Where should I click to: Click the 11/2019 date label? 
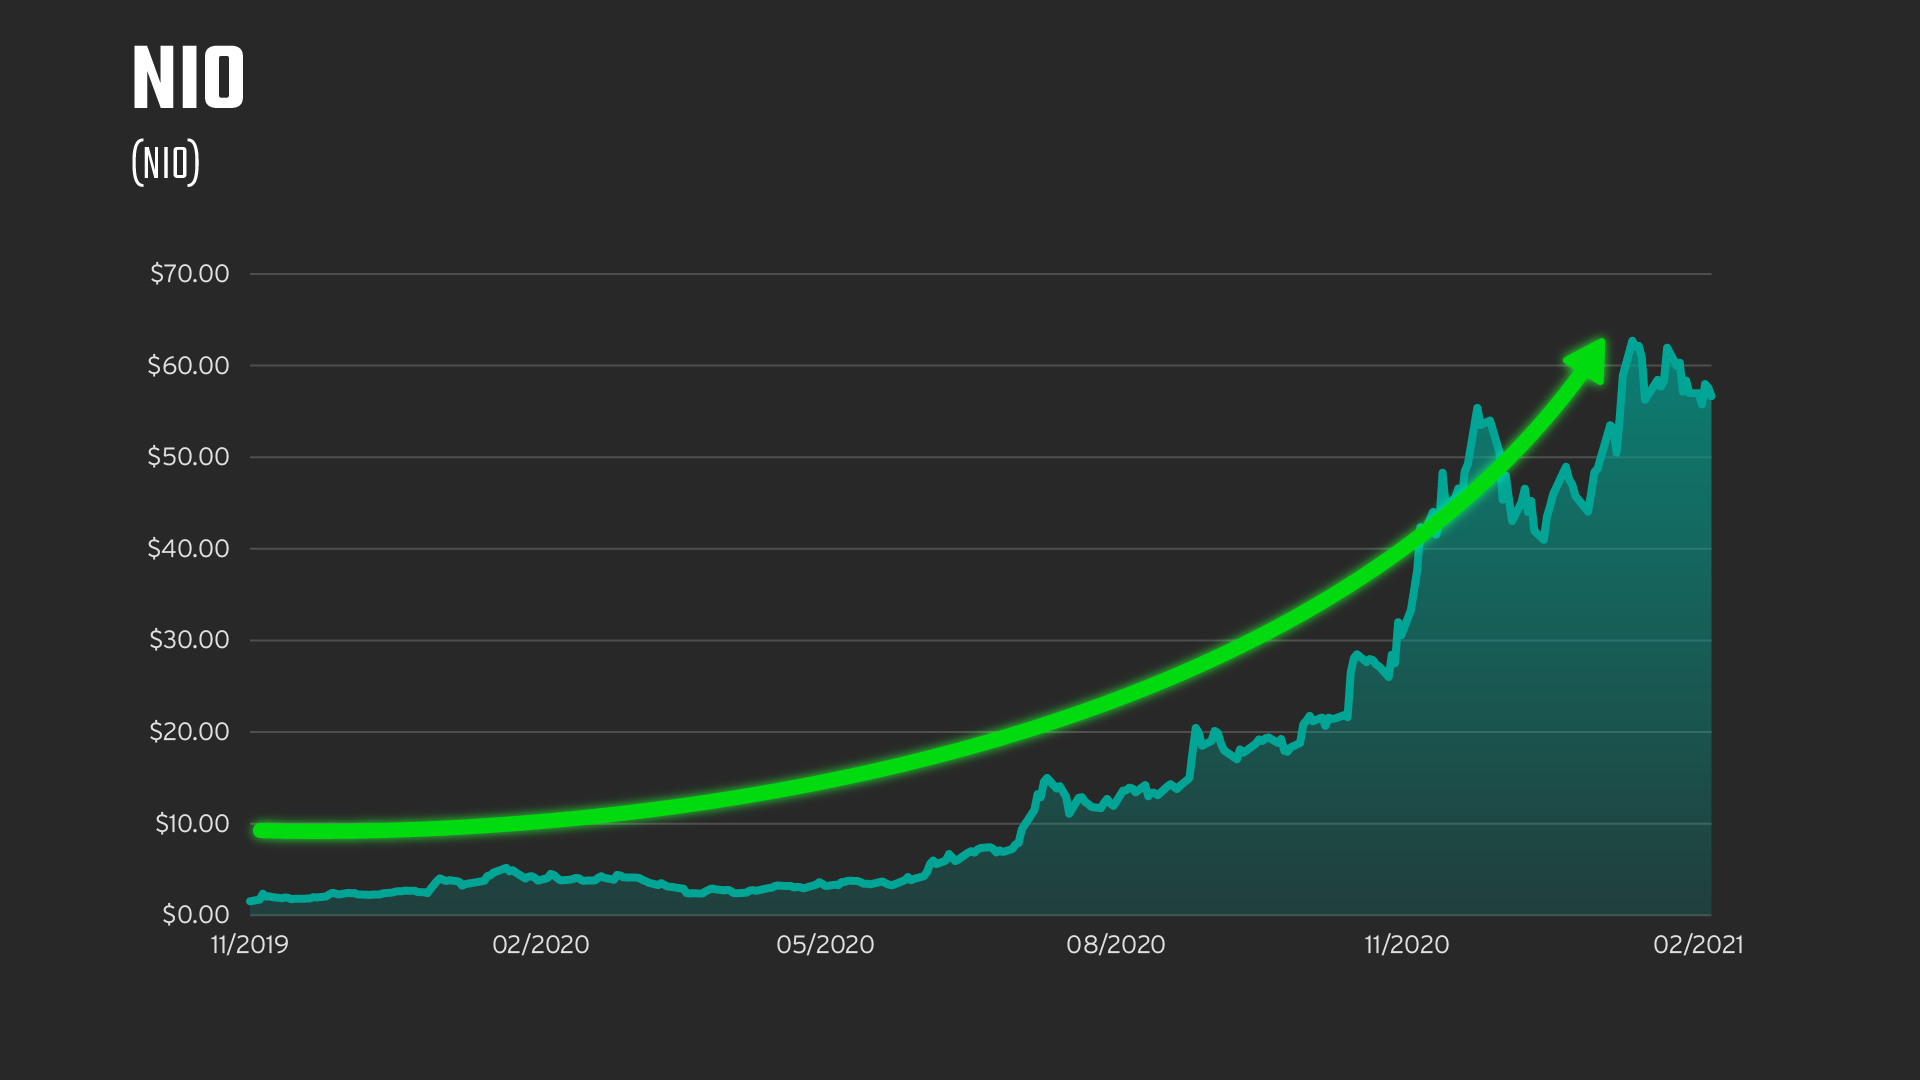point(249,945)
